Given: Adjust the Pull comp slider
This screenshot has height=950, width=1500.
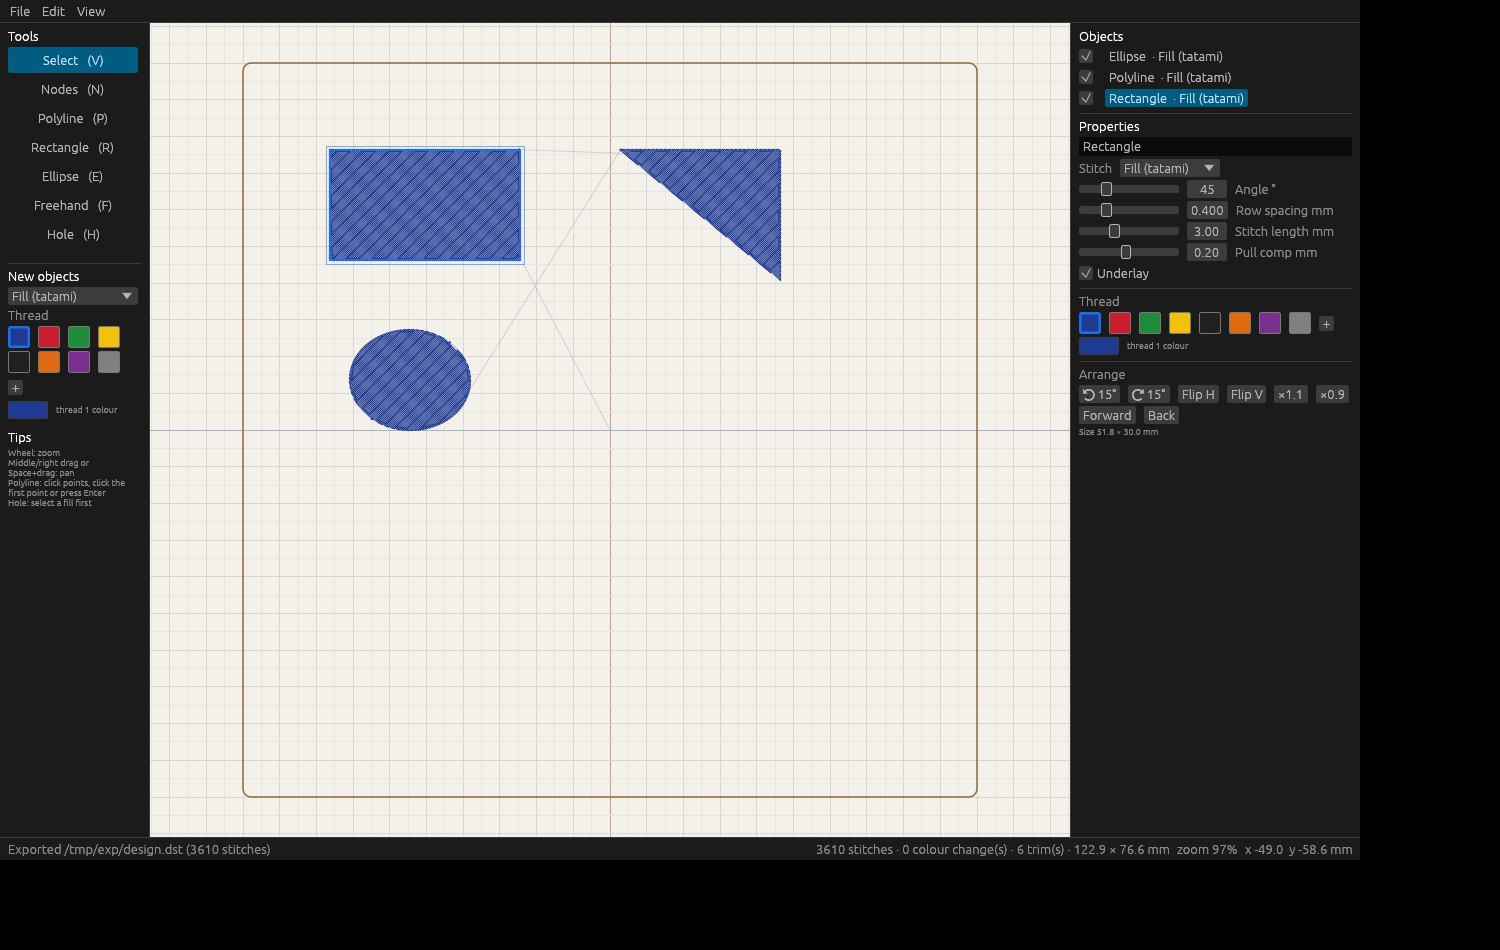Looking at the screenshot, I should (1129, 252).
